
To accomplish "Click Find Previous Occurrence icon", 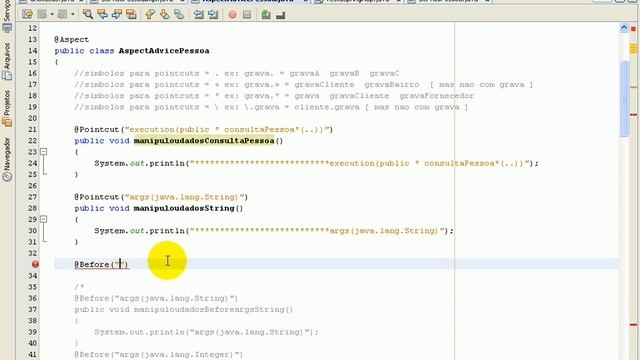I will (102, 15).
